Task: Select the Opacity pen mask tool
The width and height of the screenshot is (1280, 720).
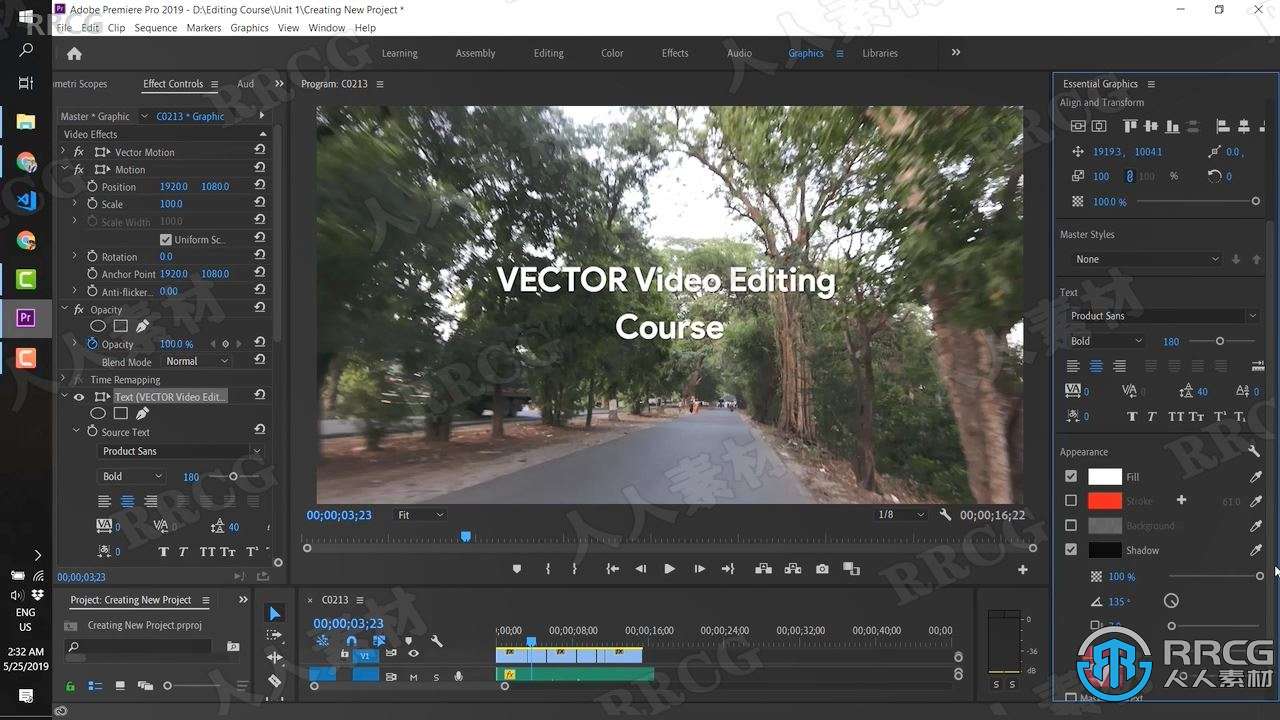Action: click(x=142, y=326)
